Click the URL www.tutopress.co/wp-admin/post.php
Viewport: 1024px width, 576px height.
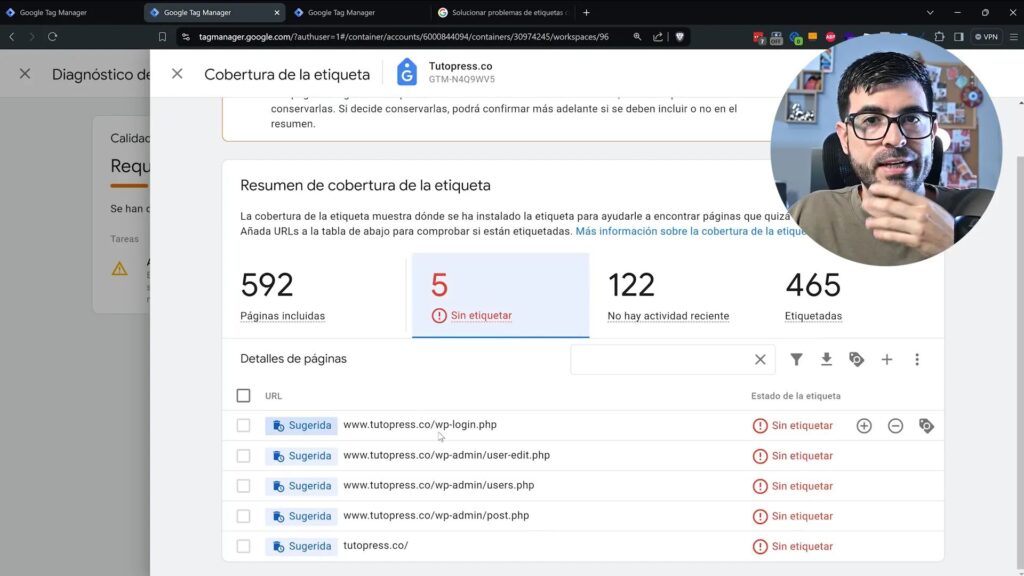click(x=436, y=515)
